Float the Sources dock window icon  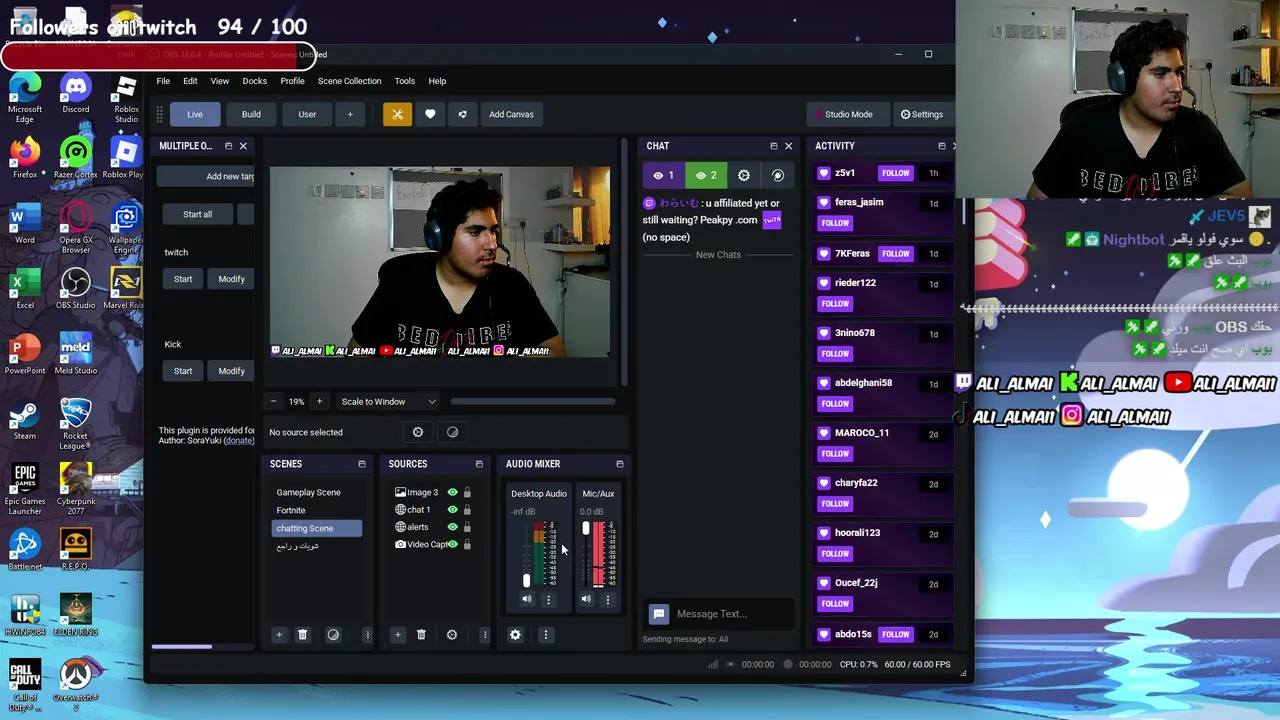(x=479, y=464)
